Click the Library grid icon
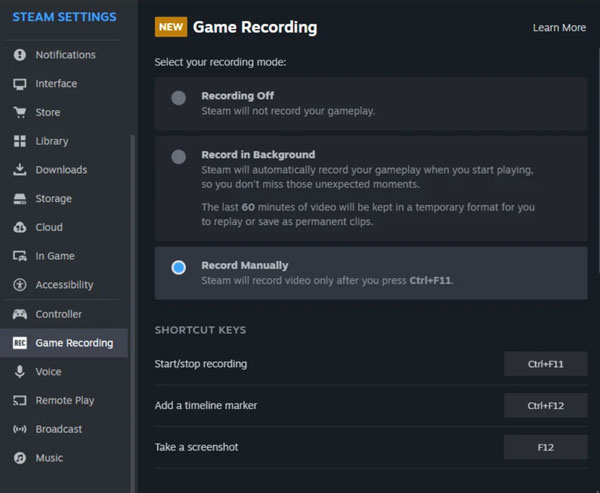This screenshot has width=600, height=493. (x=20, y=141)
